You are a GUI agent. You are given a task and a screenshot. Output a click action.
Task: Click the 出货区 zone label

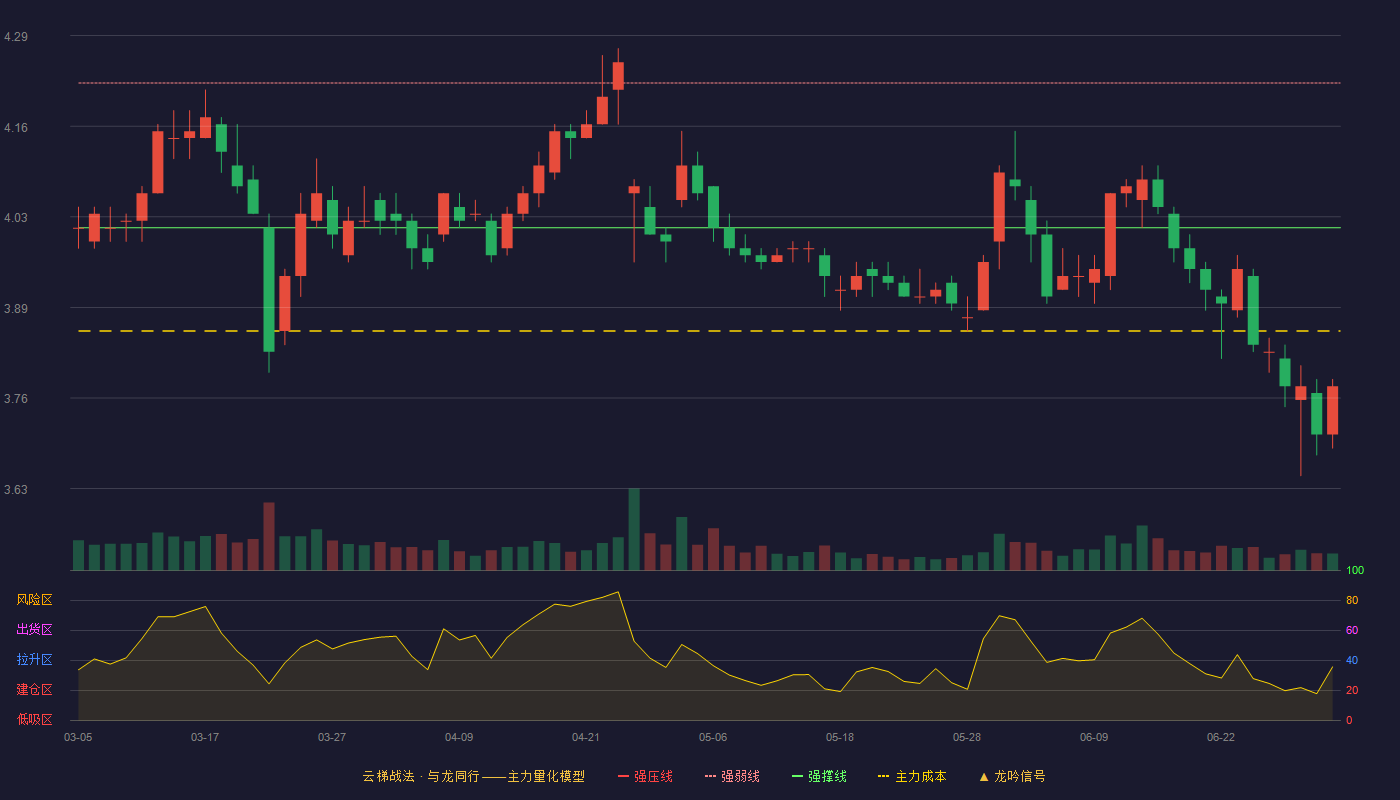click(34, 630)
